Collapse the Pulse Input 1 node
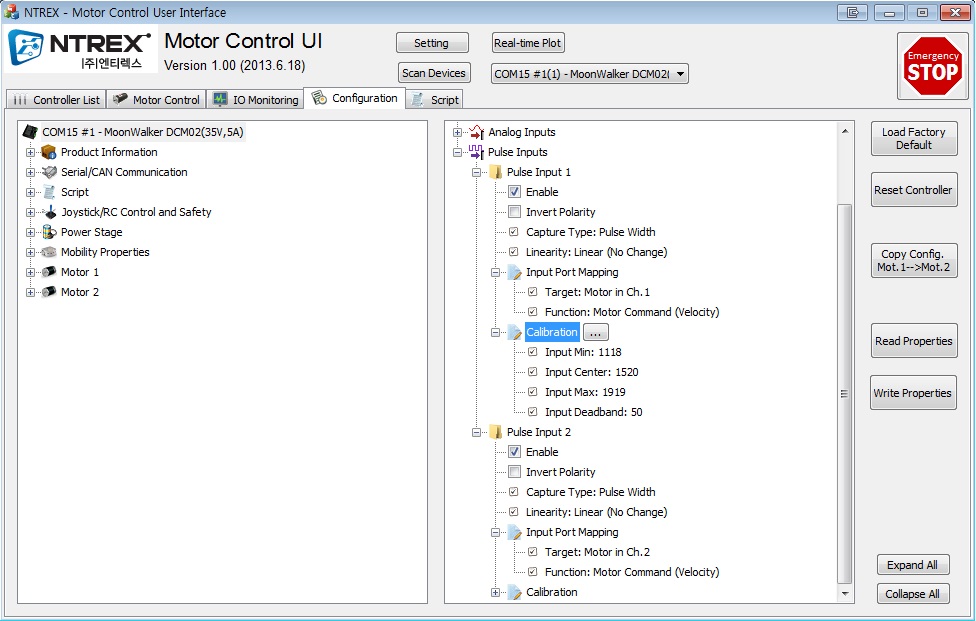This screenshot has height=621, width=976. click(x=476, y=172)
